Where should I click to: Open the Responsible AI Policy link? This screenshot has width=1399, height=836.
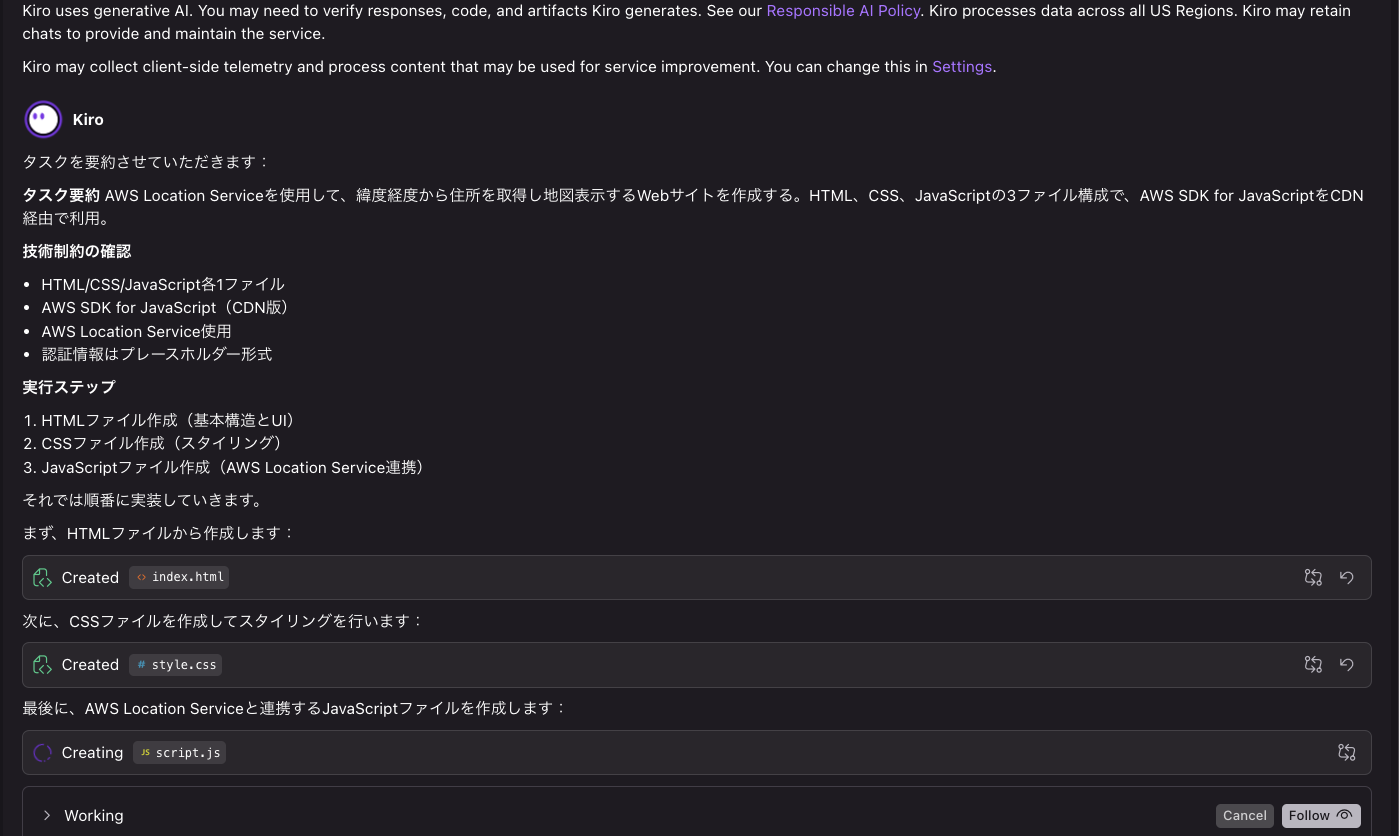click(843, 11)
